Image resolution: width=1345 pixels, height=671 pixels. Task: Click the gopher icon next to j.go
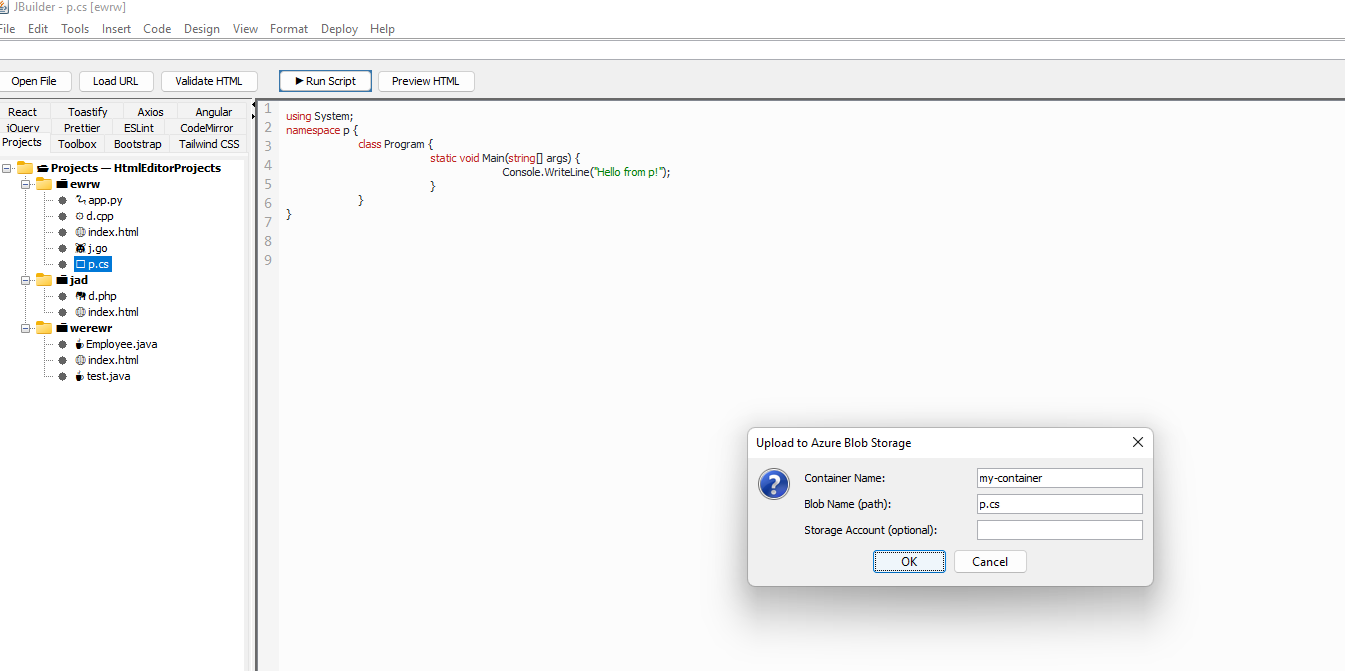[81, 248]
